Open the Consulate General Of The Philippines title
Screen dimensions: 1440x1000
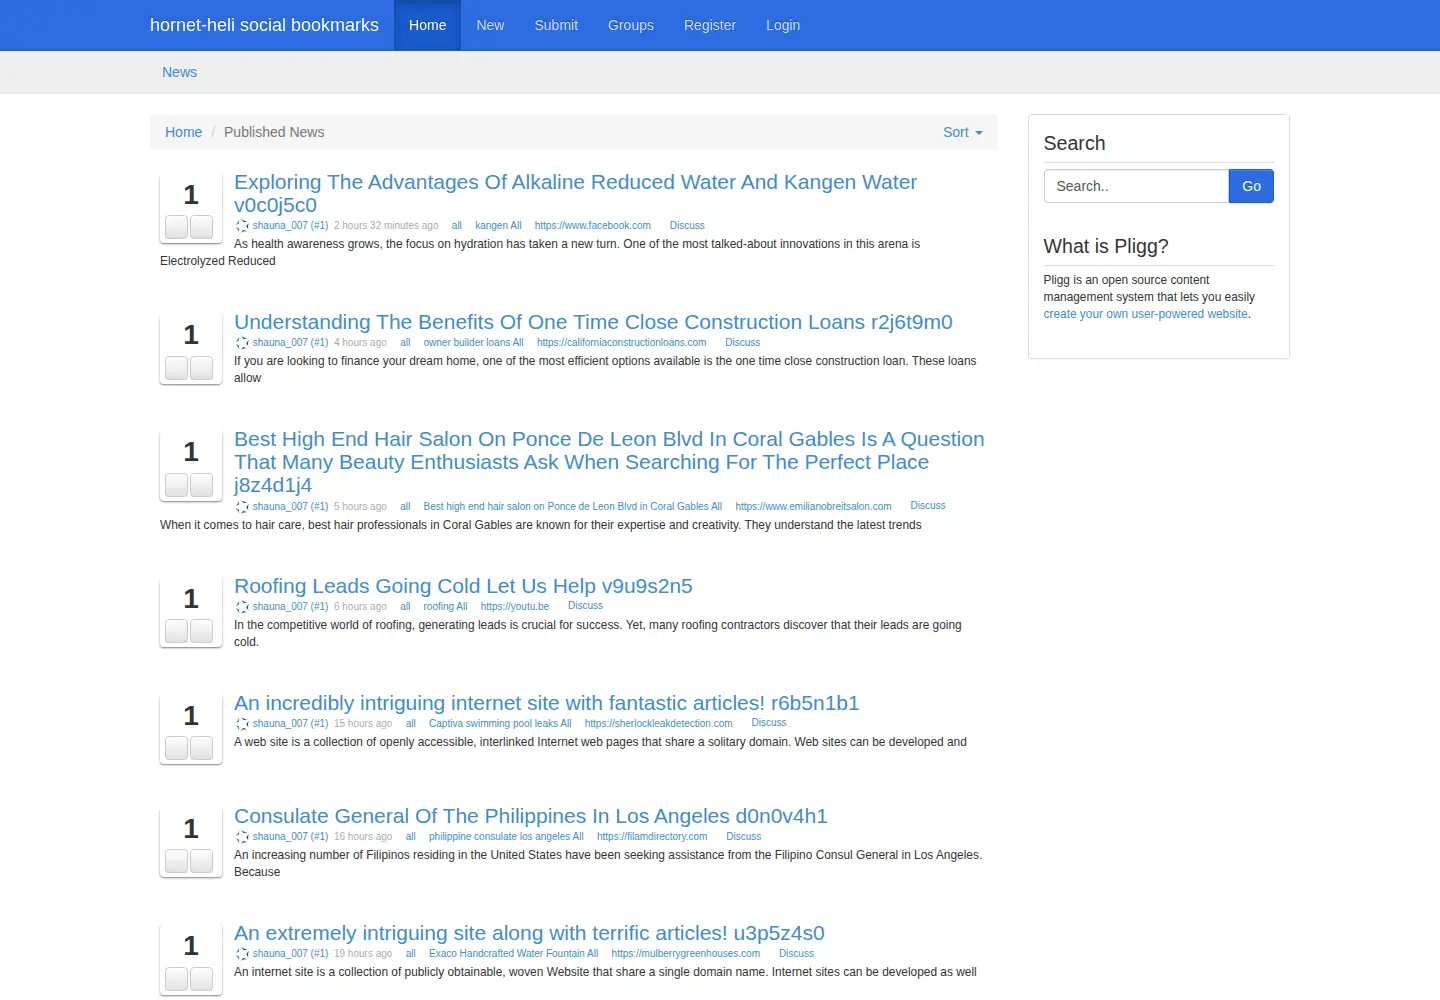click(x=531, y=816)
